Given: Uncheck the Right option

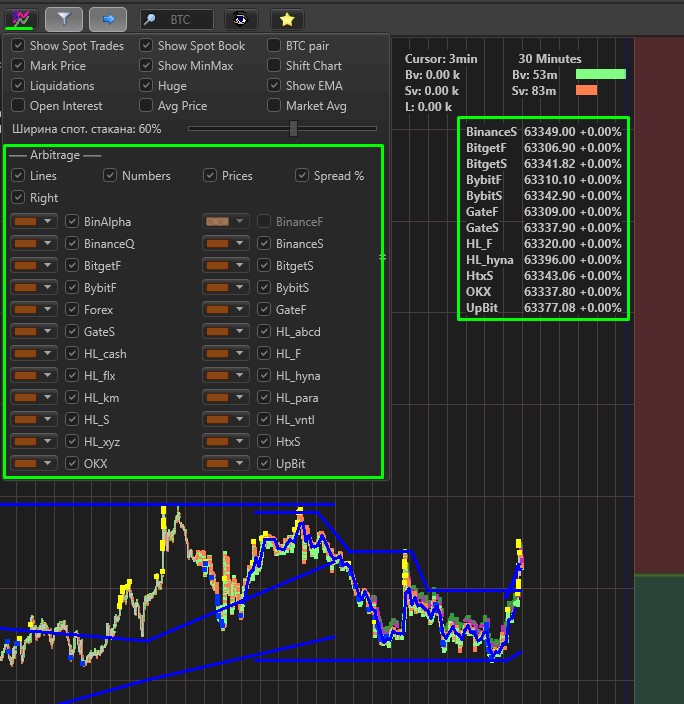Looking at the screenshot, I should [x=18, y=197].
